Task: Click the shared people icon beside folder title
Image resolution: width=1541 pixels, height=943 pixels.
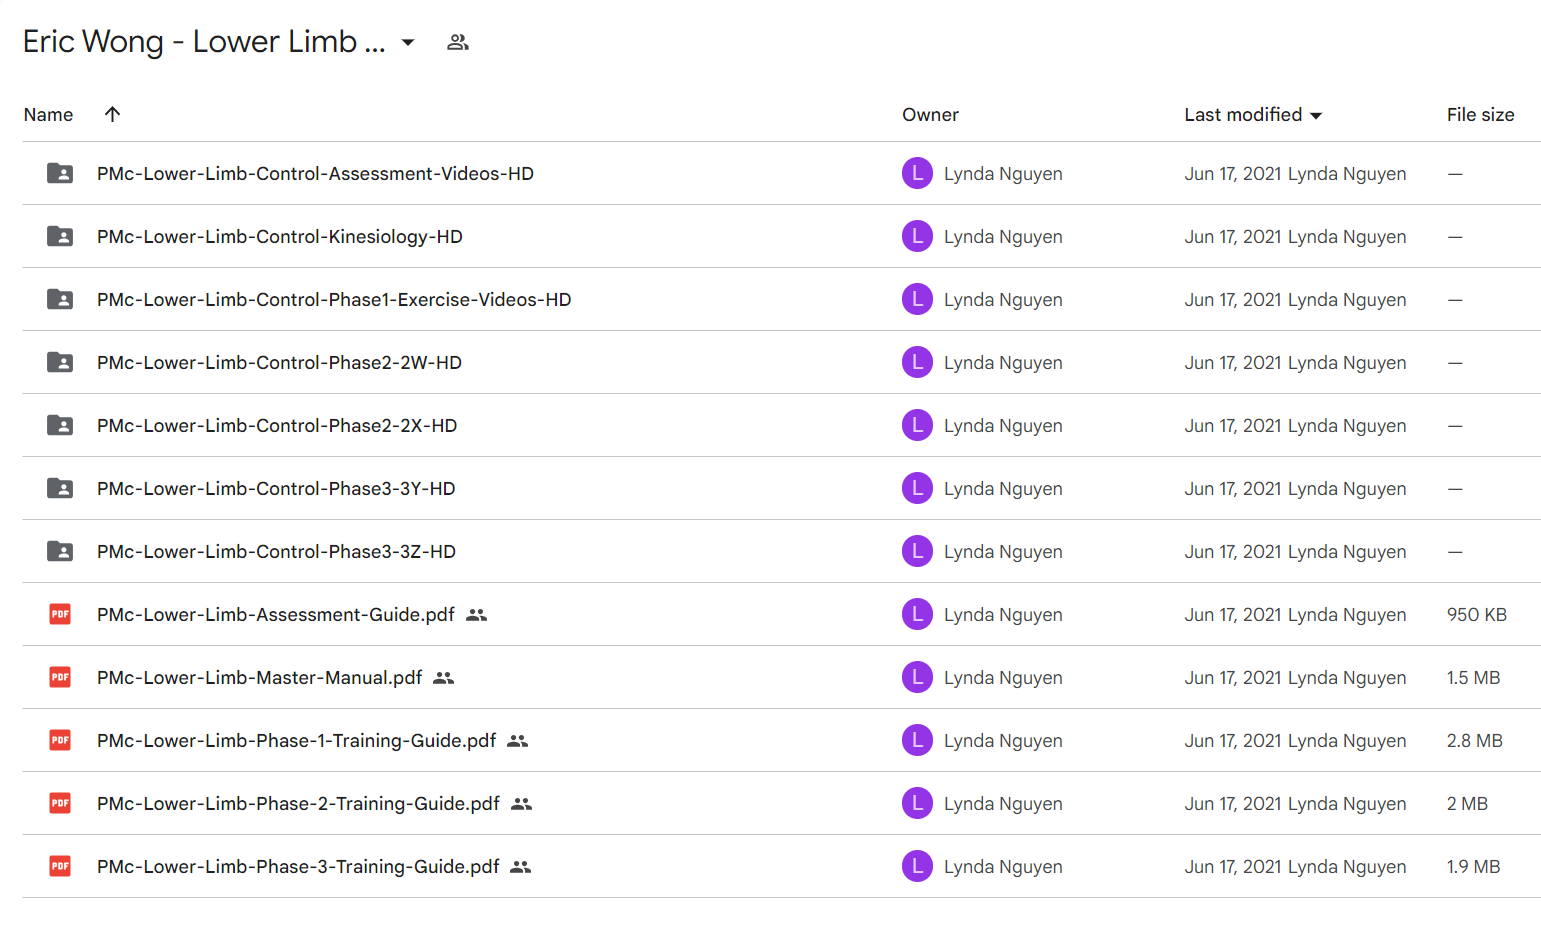Action: tap(458, 42)
